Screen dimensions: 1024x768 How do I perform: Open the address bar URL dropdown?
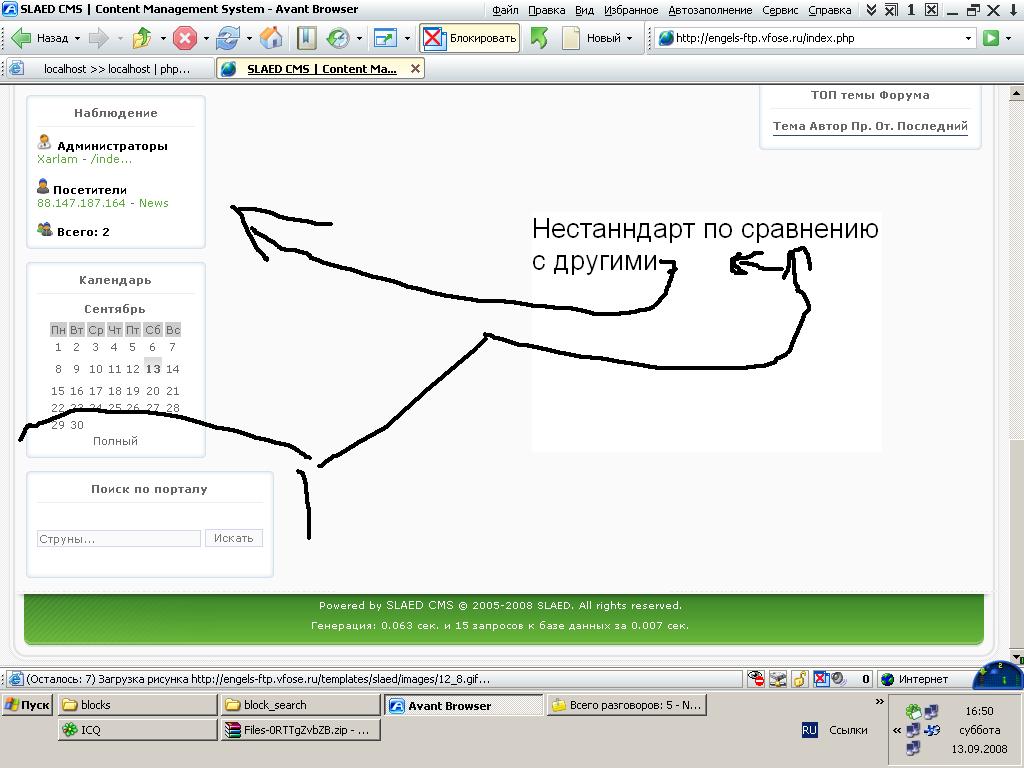[x=968, y=38]
